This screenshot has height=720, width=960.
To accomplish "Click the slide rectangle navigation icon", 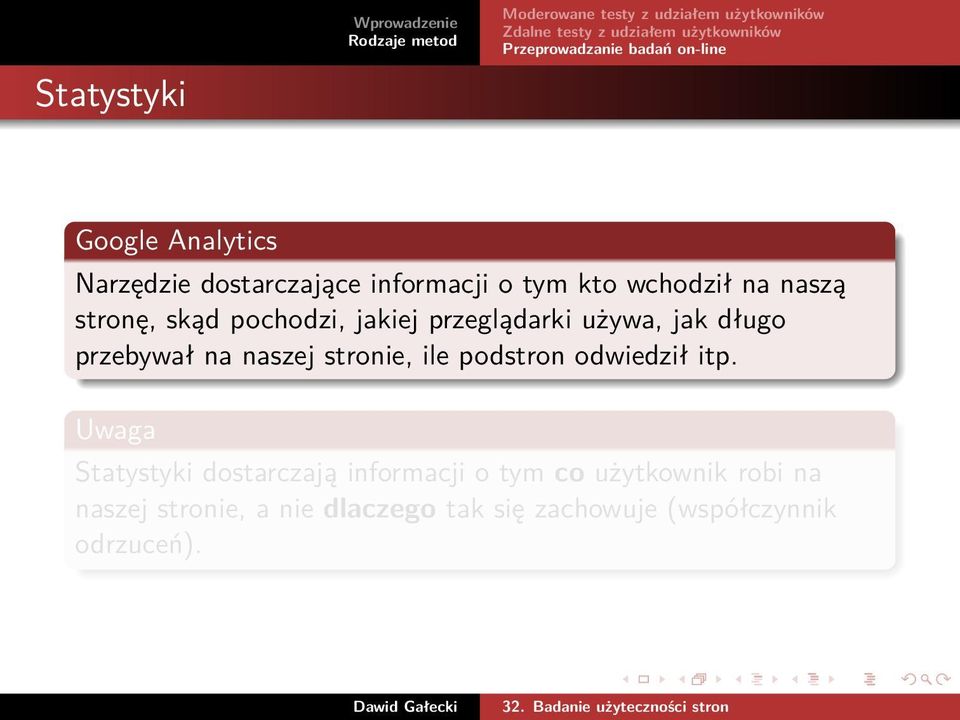I will [x=643, y=679].
